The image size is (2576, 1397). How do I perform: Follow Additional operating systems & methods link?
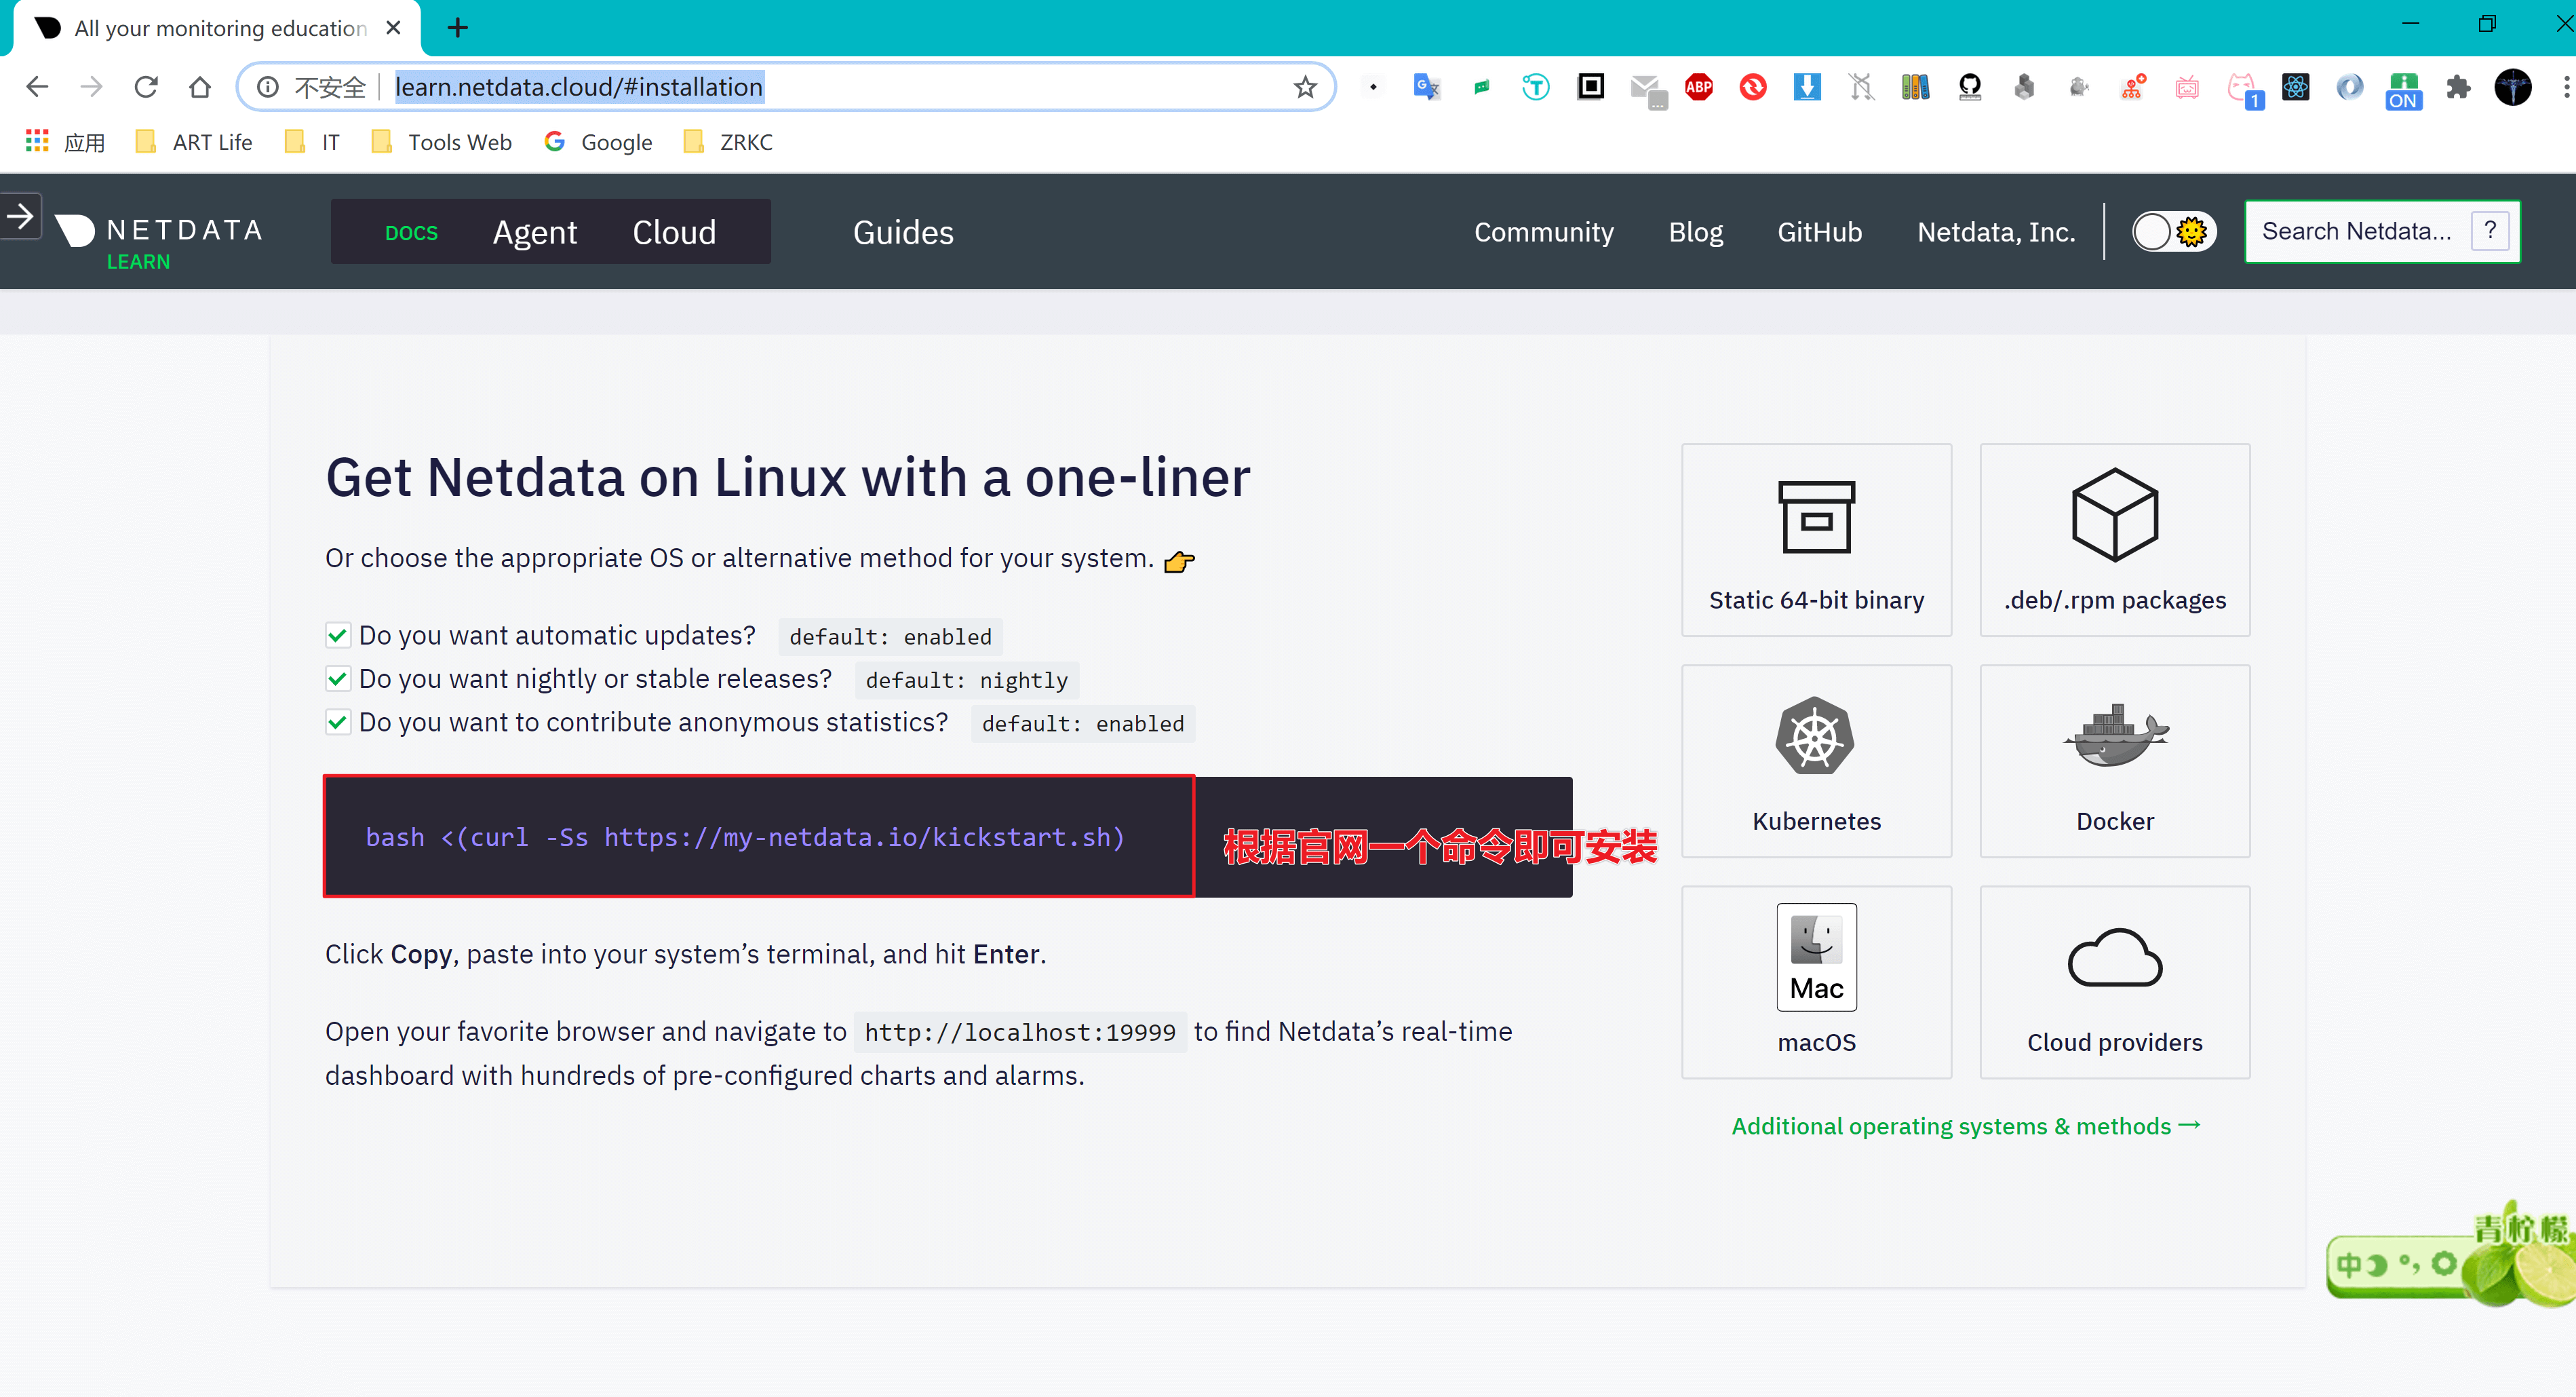pos(1965,1126)
